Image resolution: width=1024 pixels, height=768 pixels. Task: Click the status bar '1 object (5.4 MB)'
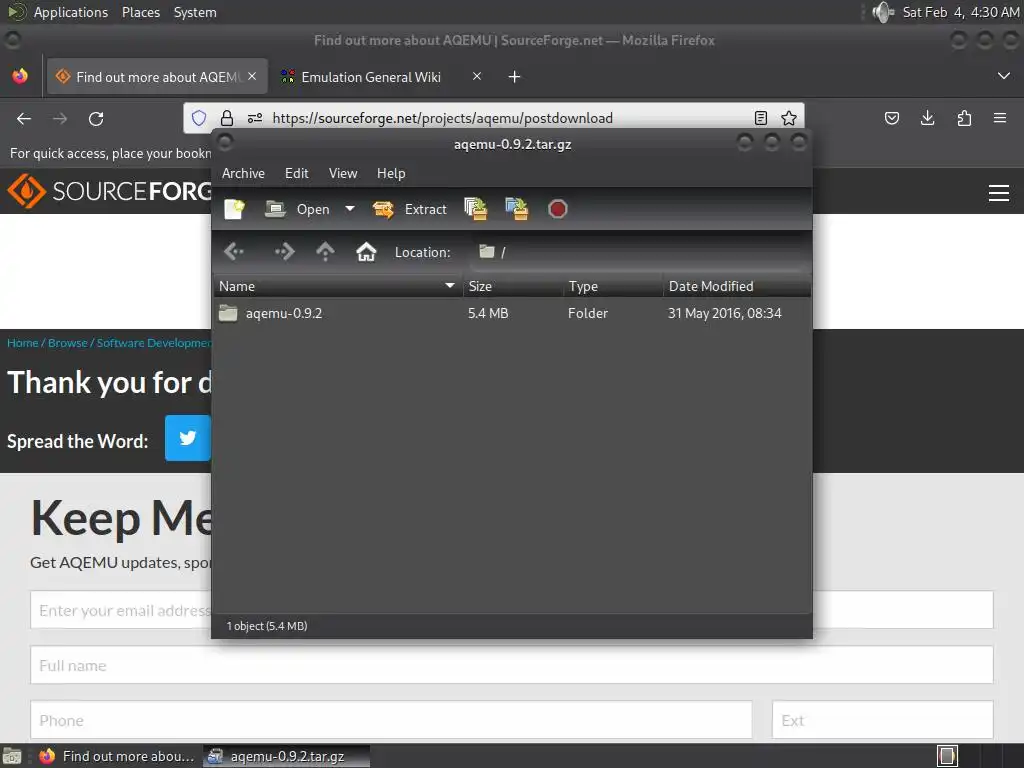coord(266,626)
